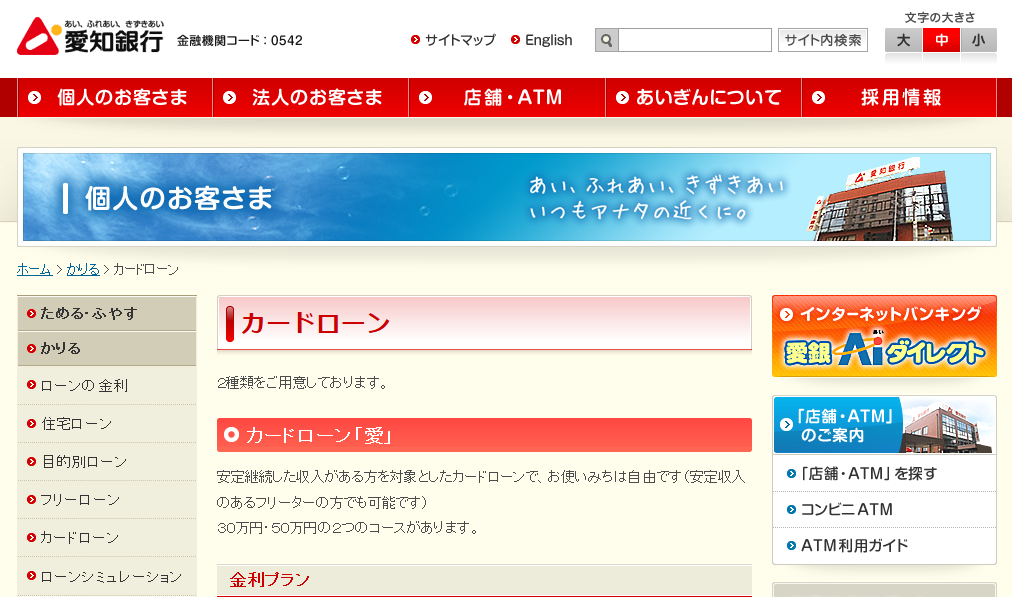1012x597 pixels.
Task: Open the あいぎんについて navigation tab
Action: pos(703,97)
